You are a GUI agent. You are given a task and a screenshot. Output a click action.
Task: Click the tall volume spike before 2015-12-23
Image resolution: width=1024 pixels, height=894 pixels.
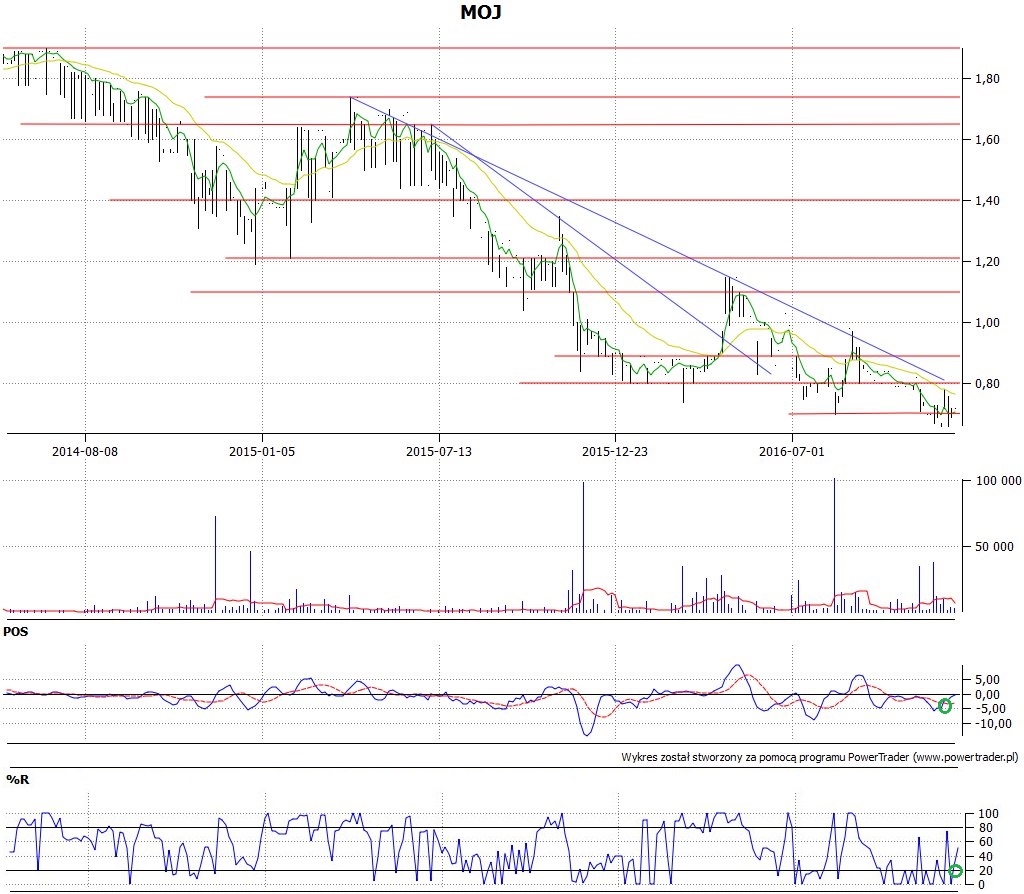click(583, 547)
